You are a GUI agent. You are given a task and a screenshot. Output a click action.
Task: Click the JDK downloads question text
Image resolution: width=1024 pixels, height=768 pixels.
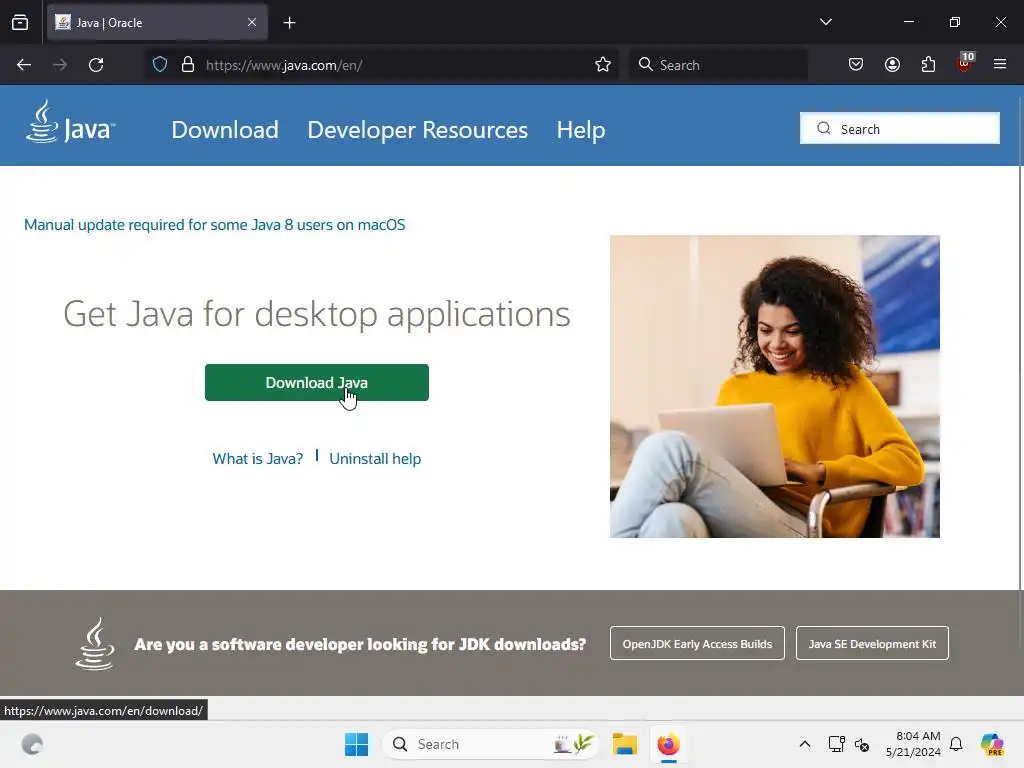pos(360,644)
